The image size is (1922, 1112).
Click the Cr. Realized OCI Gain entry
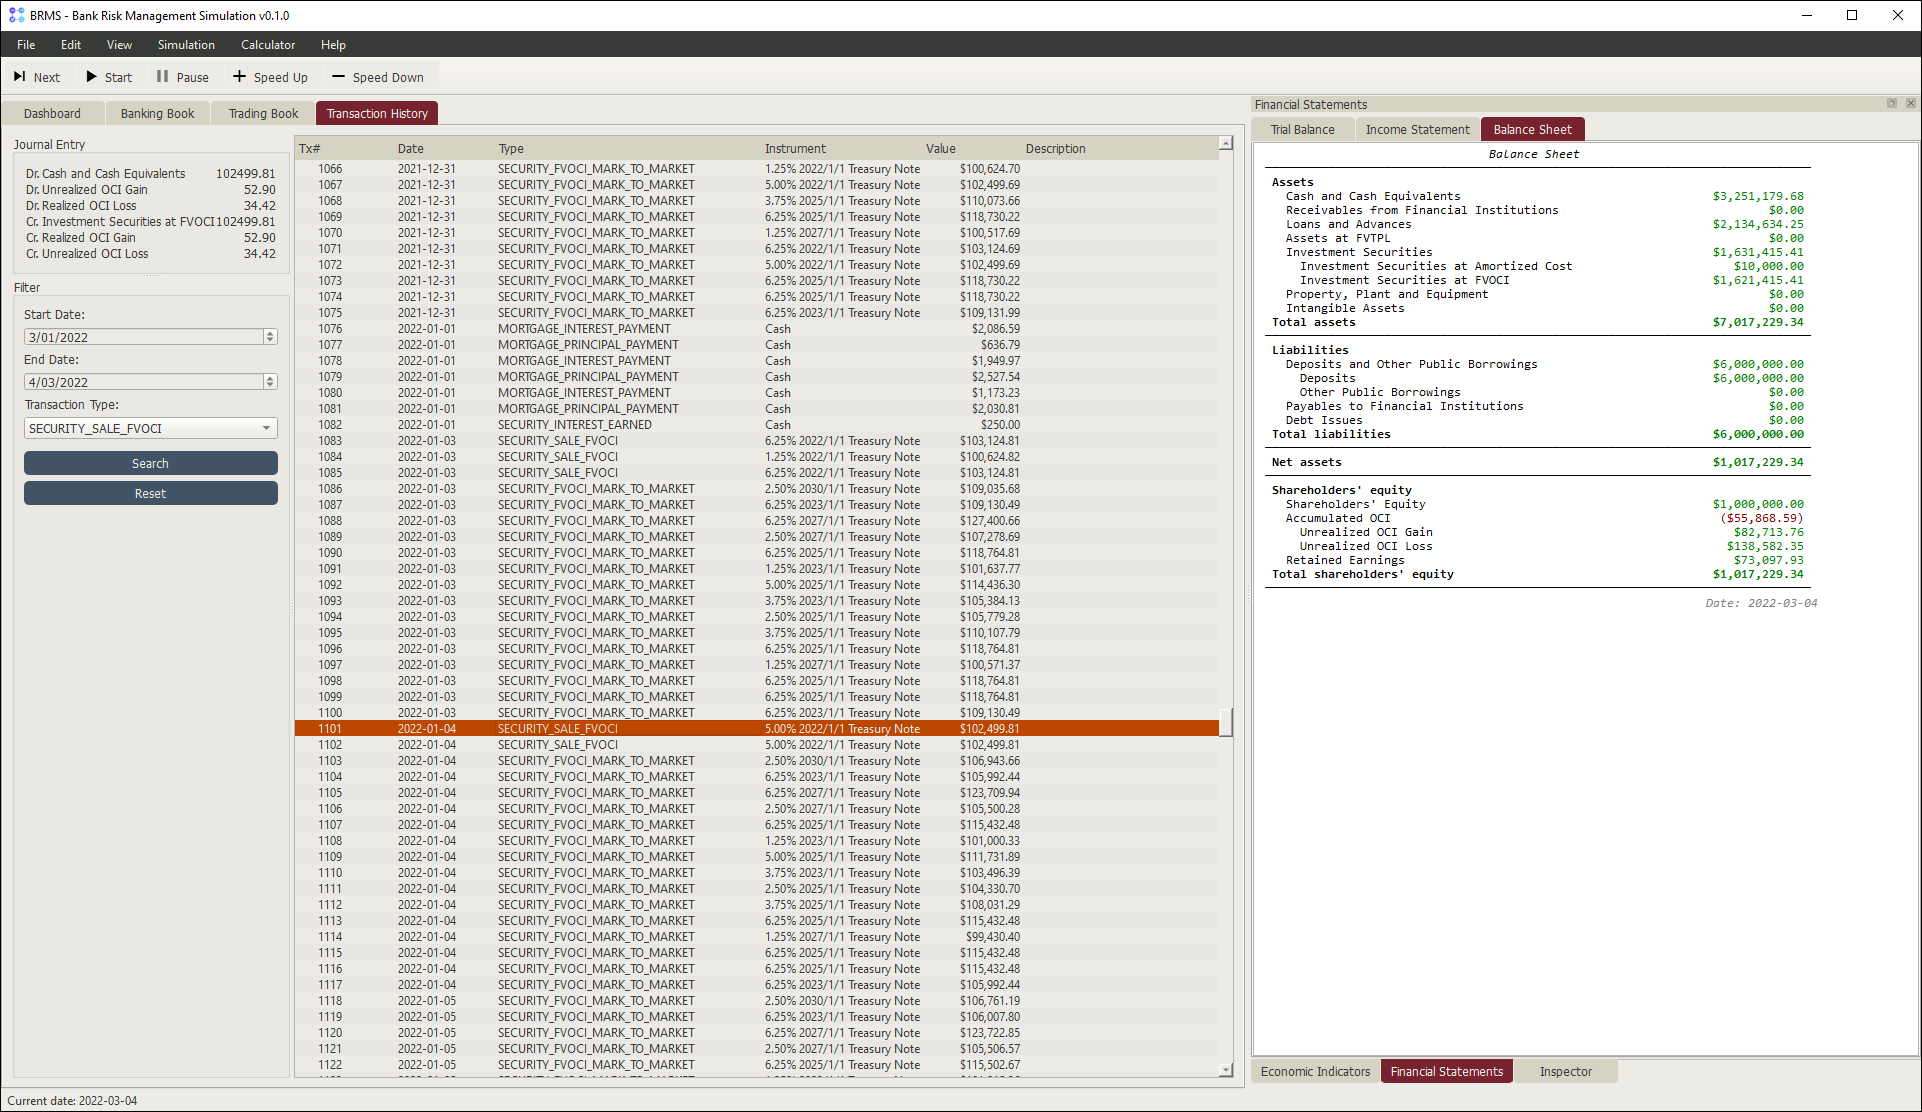(150, 238)
